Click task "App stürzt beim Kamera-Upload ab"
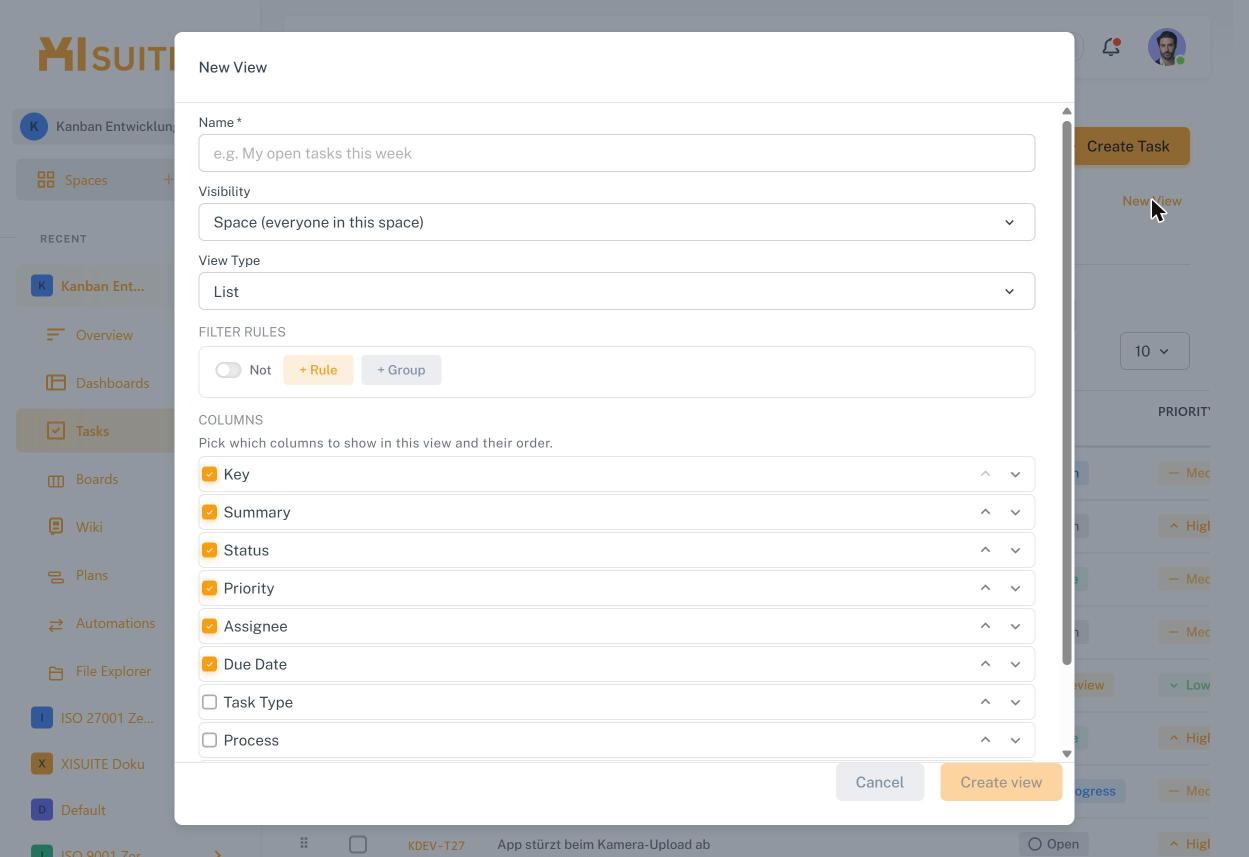1249x857 pixels. 603,844
